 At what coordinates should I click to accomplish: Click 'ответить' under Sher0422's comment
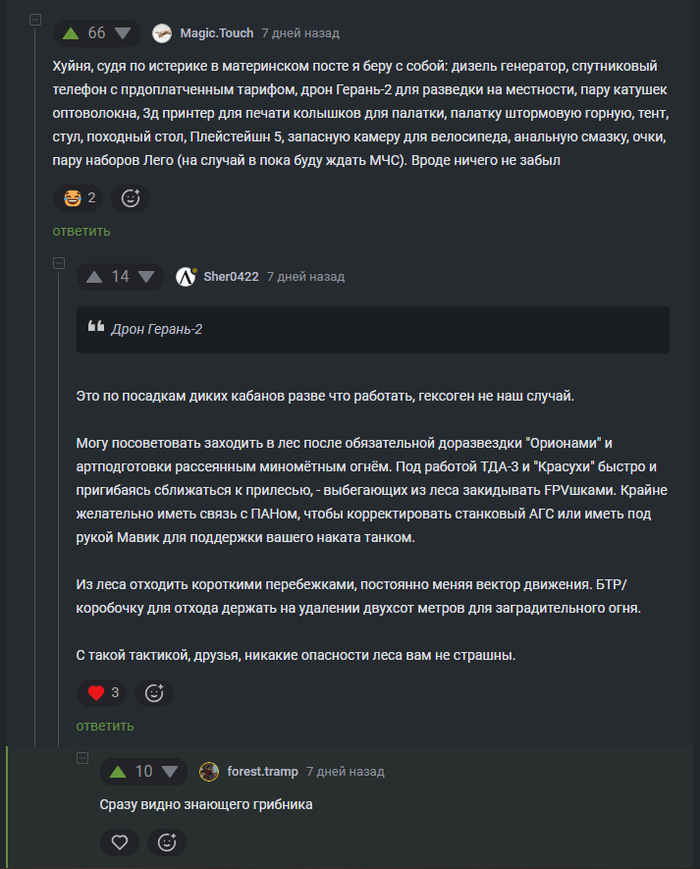click(x=105, y=725)
